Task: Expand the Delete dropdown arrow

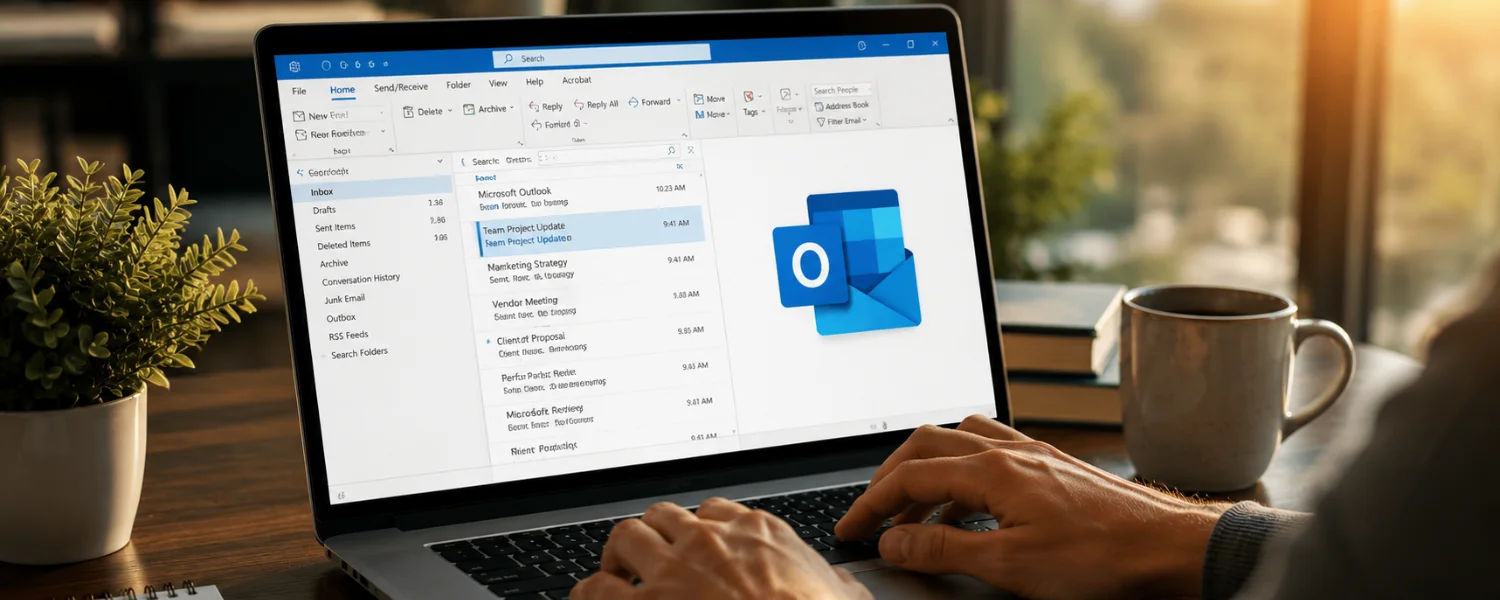Action: [450, 111]
